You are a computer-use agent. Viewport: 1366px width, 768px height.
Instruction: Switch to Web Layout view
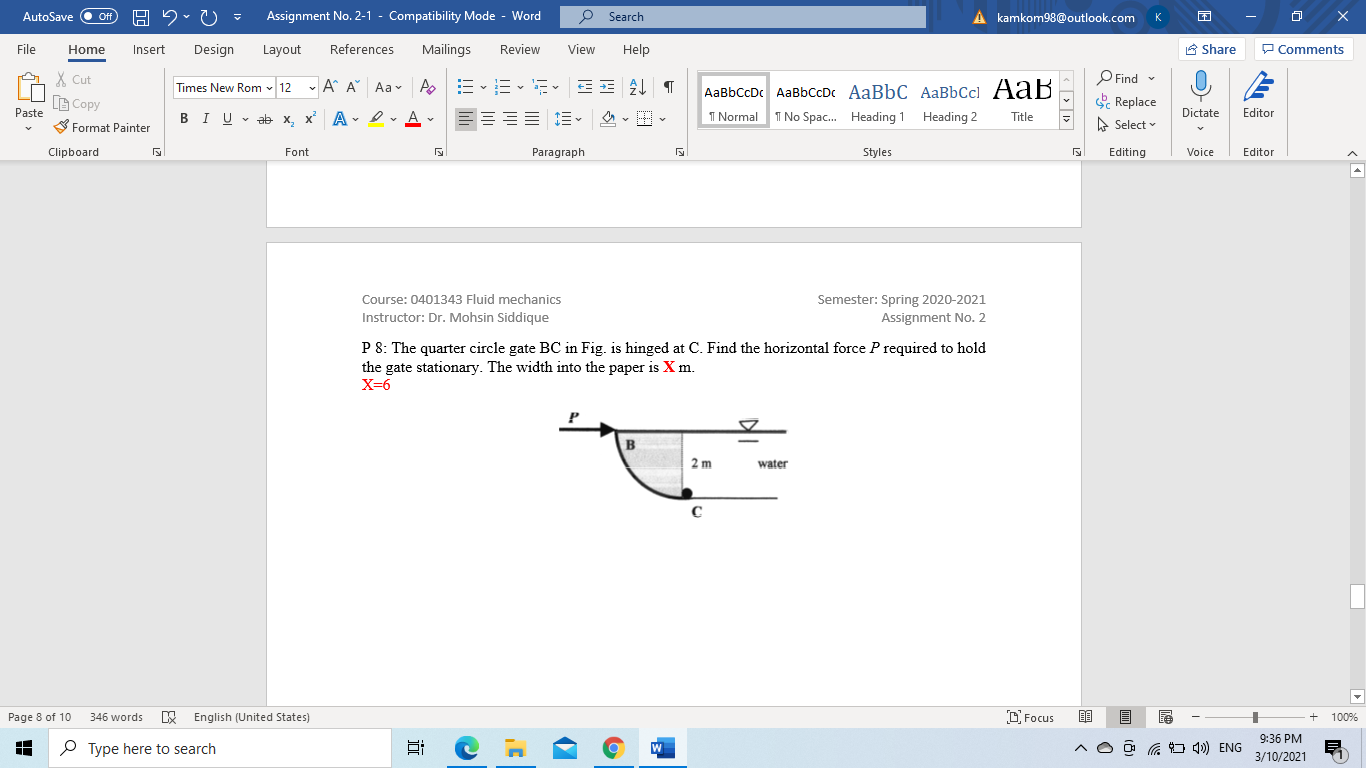tap(1165, 717)
